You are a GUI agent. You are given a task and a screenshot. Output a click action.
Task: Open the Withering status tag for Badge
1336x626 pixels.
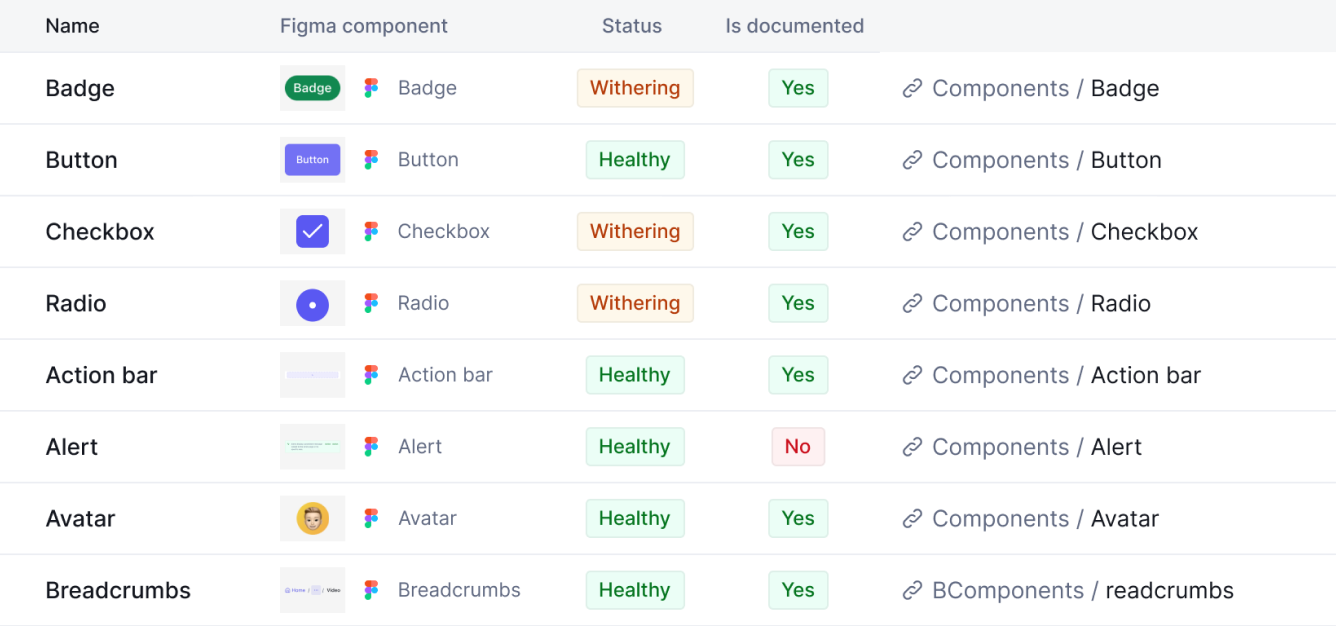point(635,88)
